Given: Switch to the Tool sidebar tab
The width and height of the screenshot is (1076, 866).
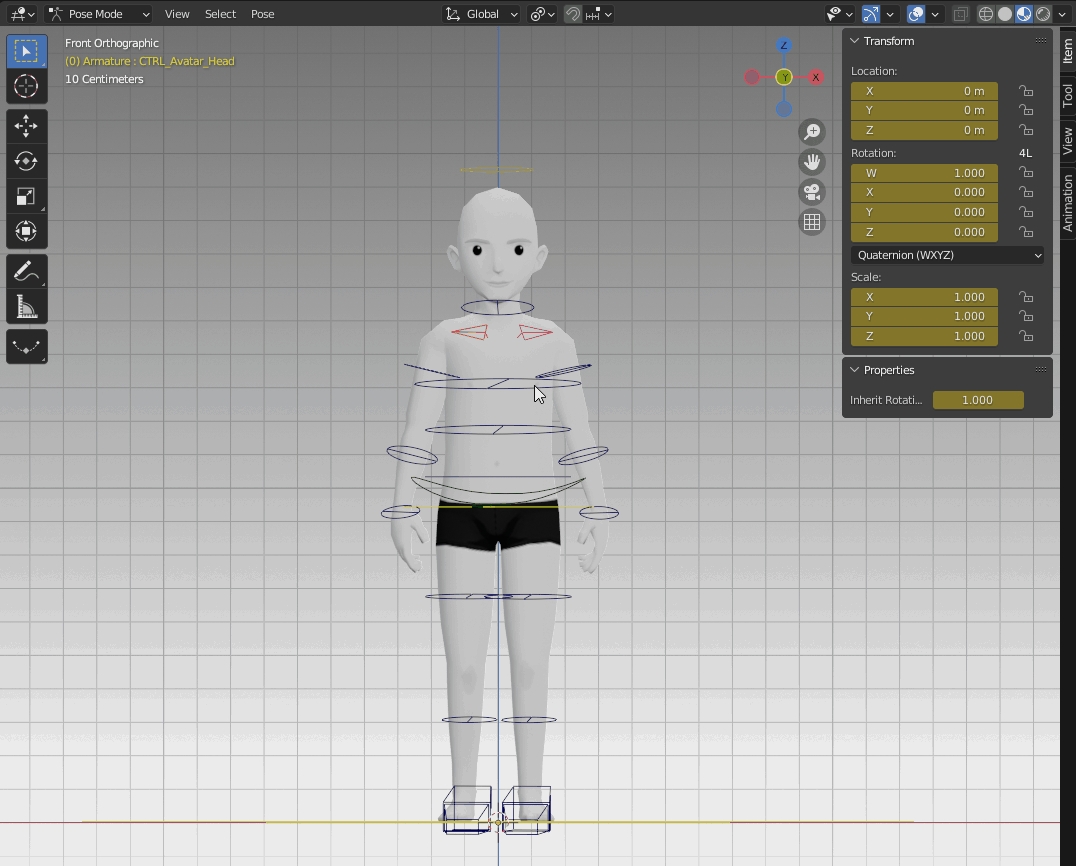Looking at the screenshot, I should (1067, 96).
